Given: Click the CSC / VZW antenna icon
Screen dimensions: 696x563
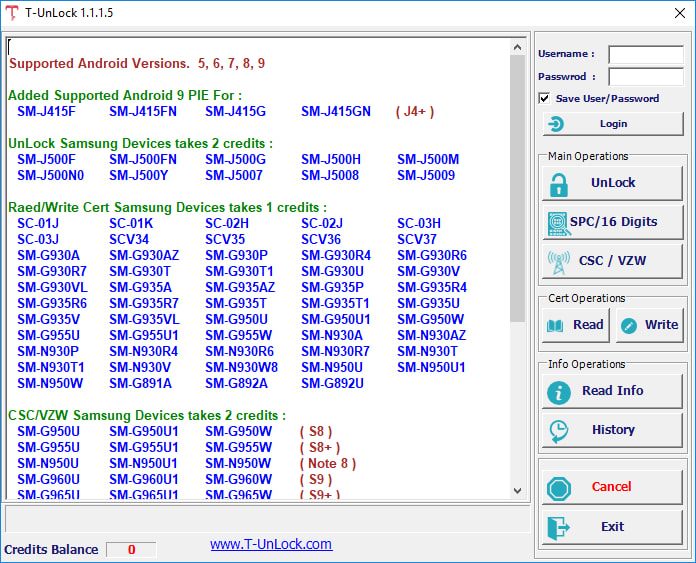Looking at the screenshot, I should point(559,260).
